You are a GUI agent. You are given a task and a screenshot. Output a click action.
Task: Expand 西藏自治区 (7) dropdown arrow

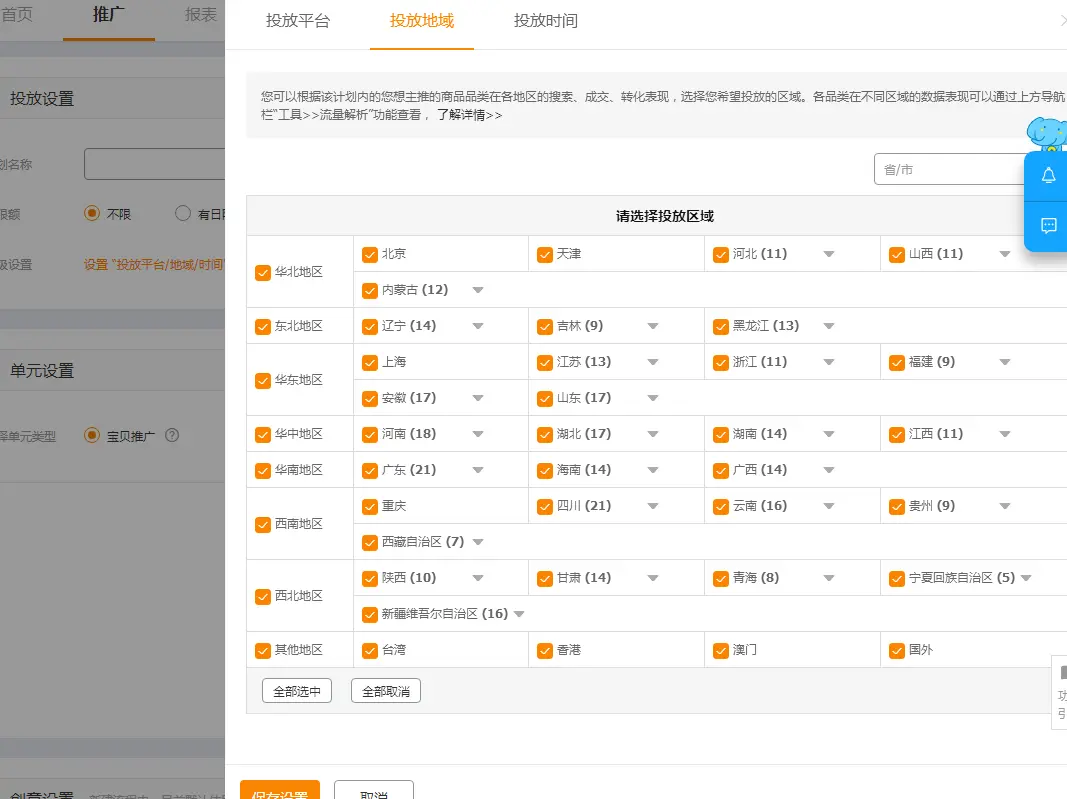[x=478, y=542]
